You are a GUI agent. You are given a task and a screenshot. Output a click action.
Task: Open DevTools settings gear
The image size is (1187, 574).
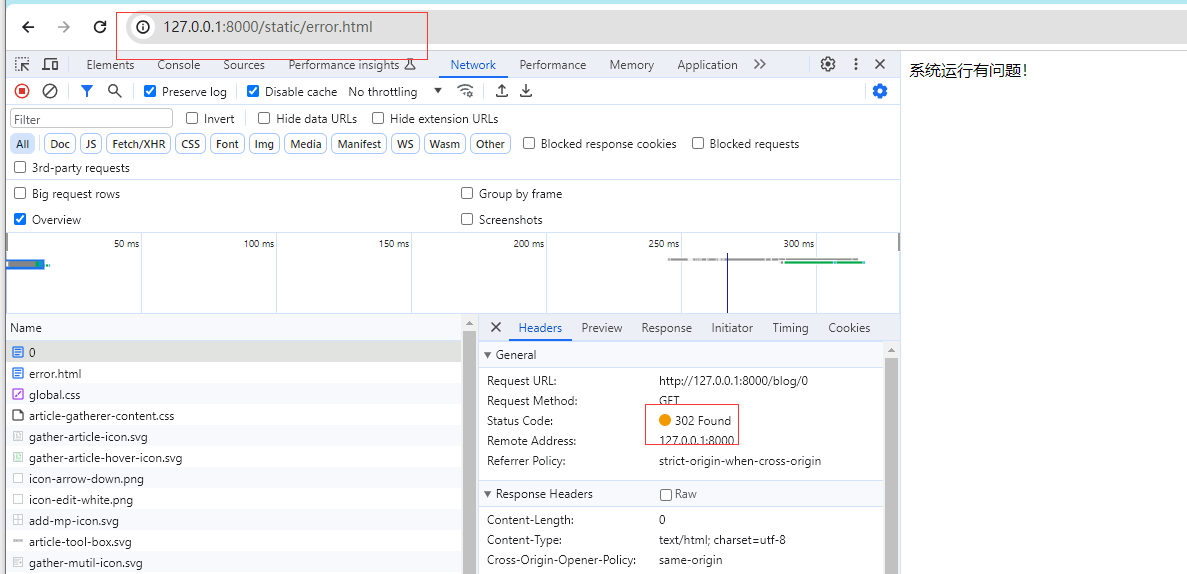click(828, 64)
